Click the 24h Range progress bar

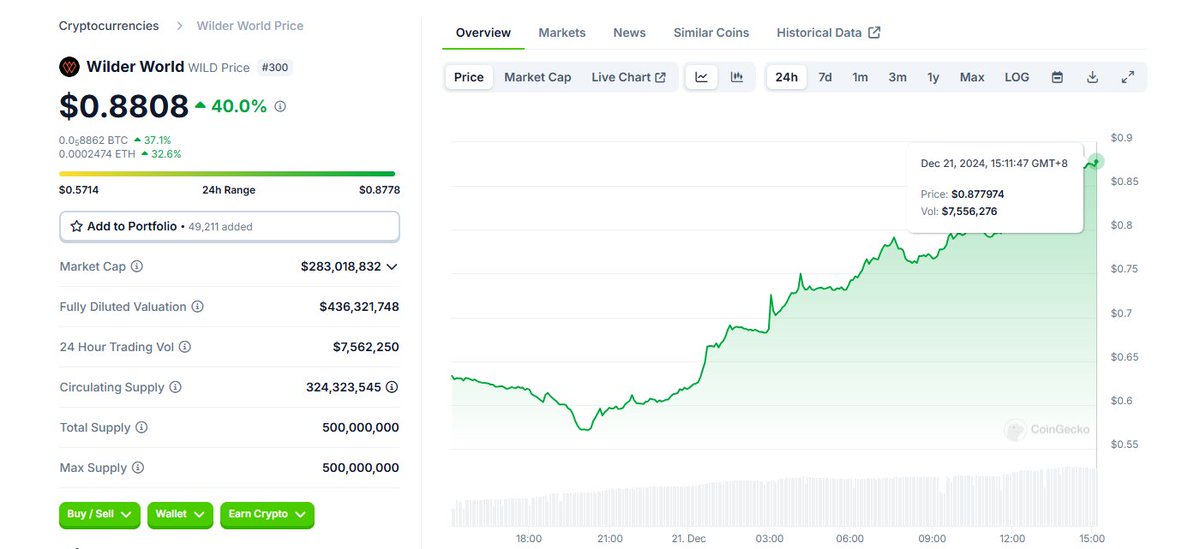[227, 174]
